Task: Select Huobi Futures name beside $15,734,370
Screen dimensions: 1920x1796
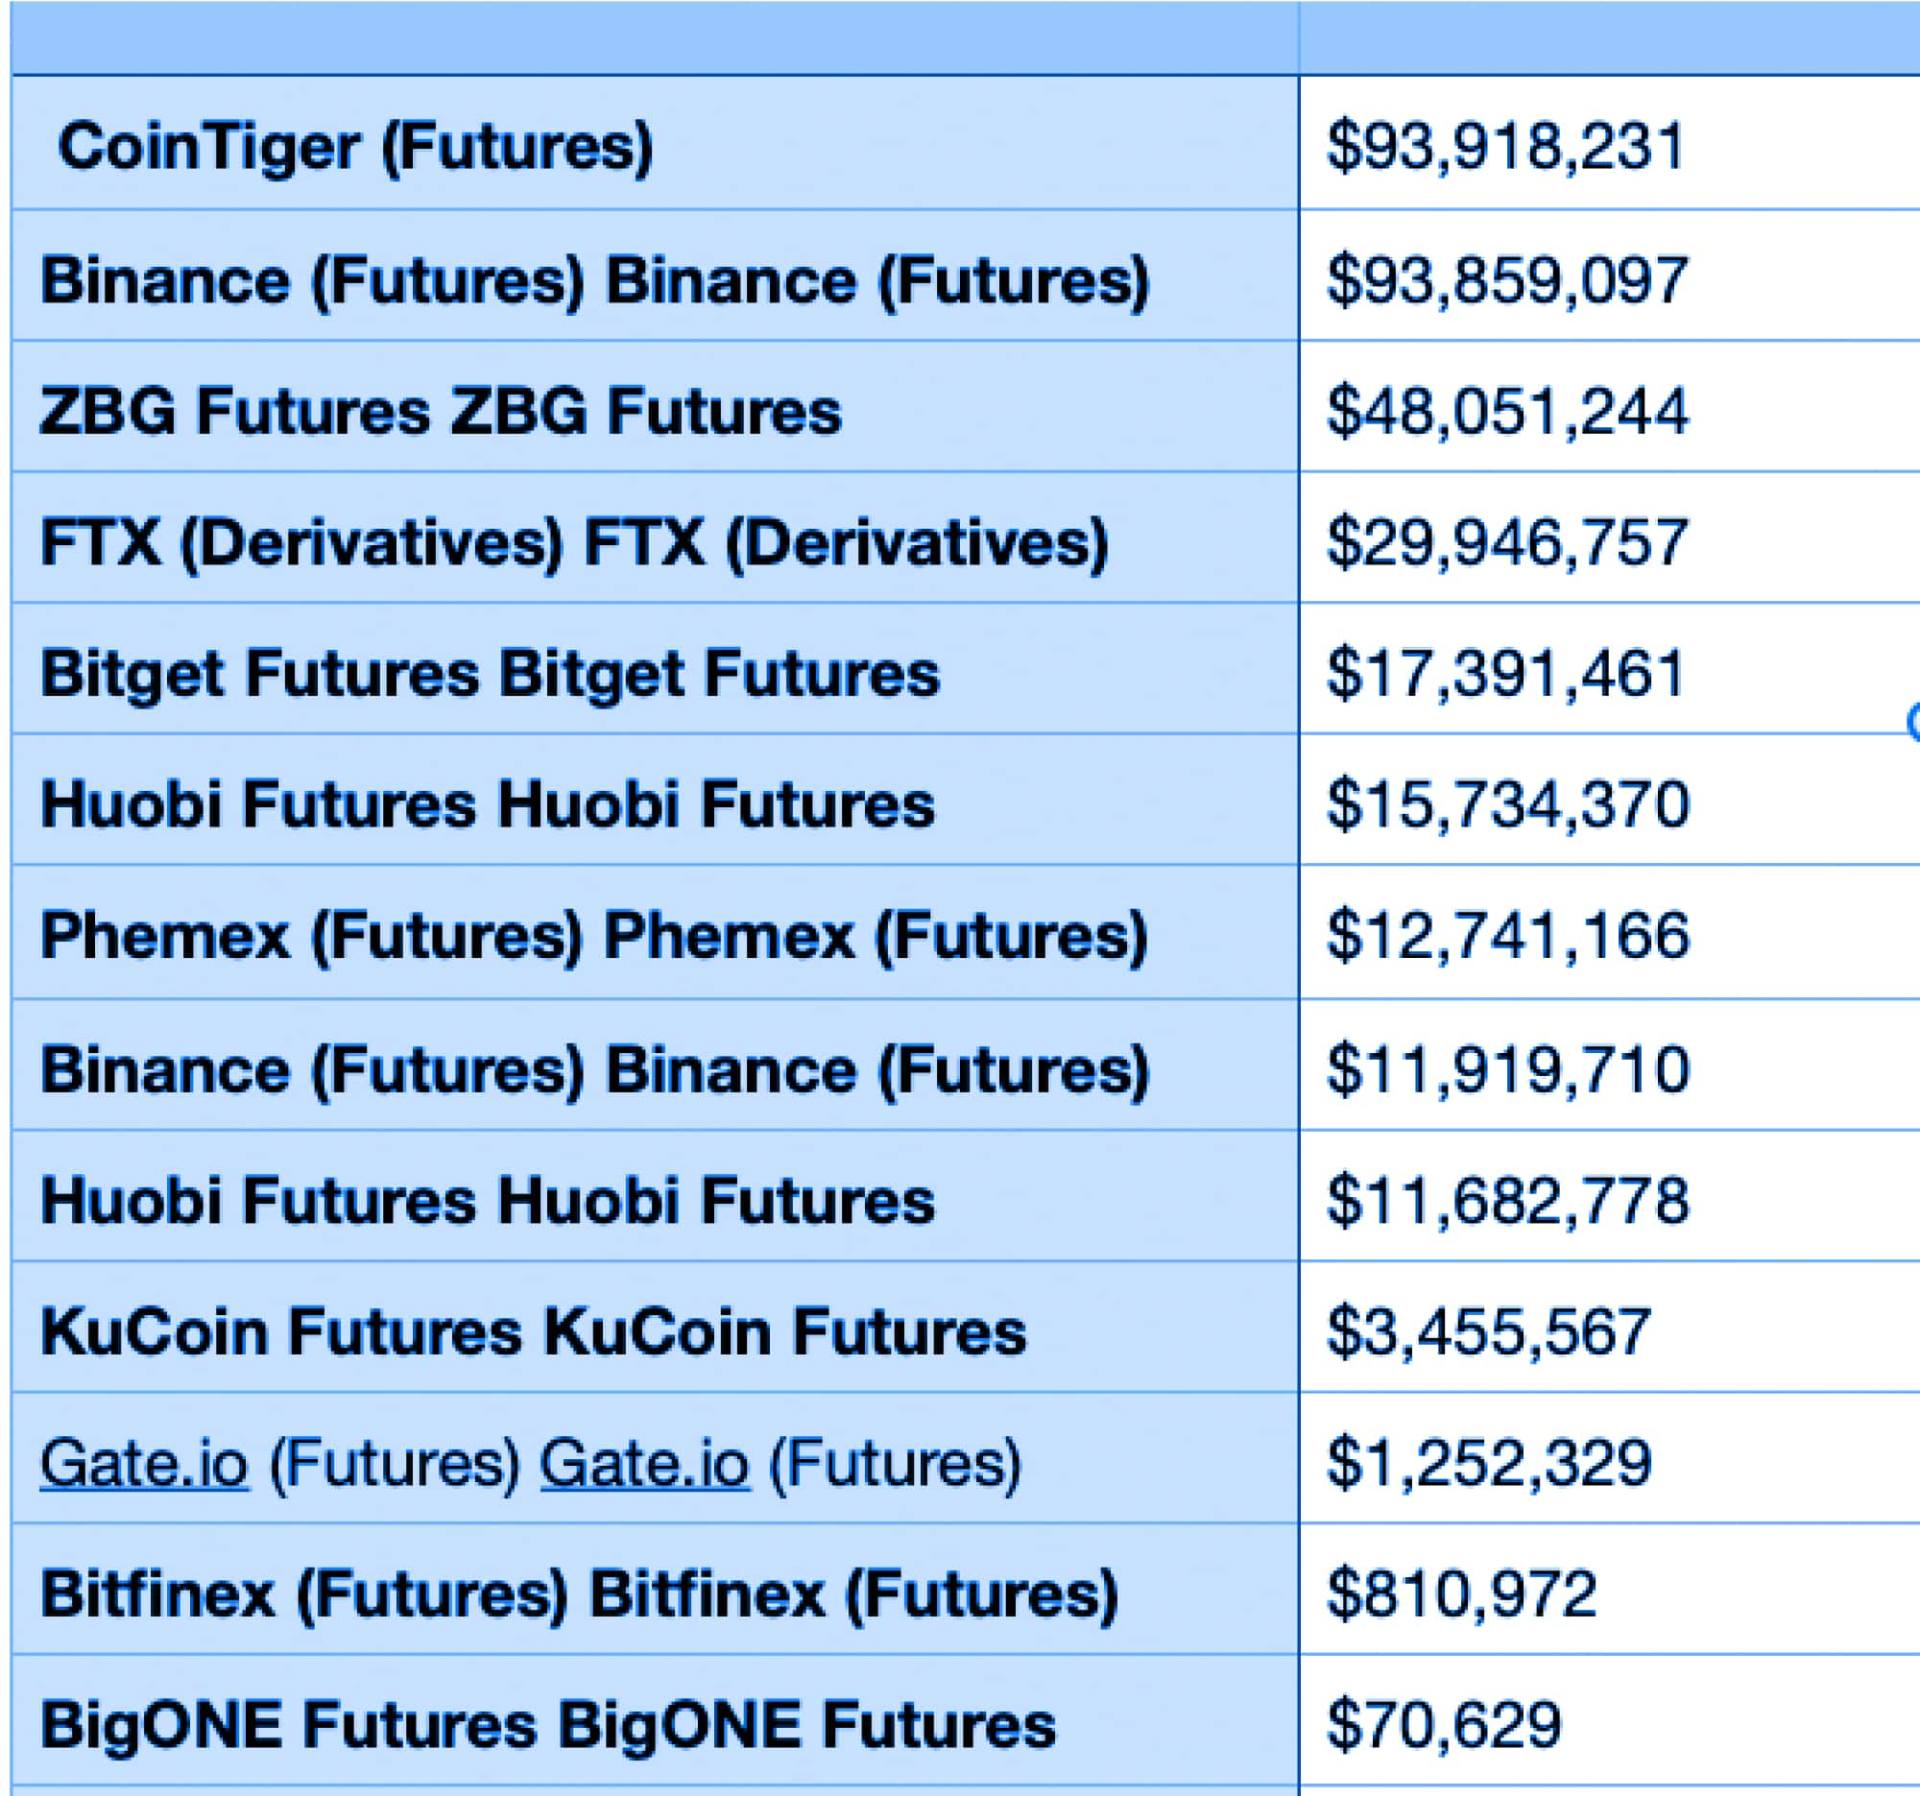Action: click(487, 804)
